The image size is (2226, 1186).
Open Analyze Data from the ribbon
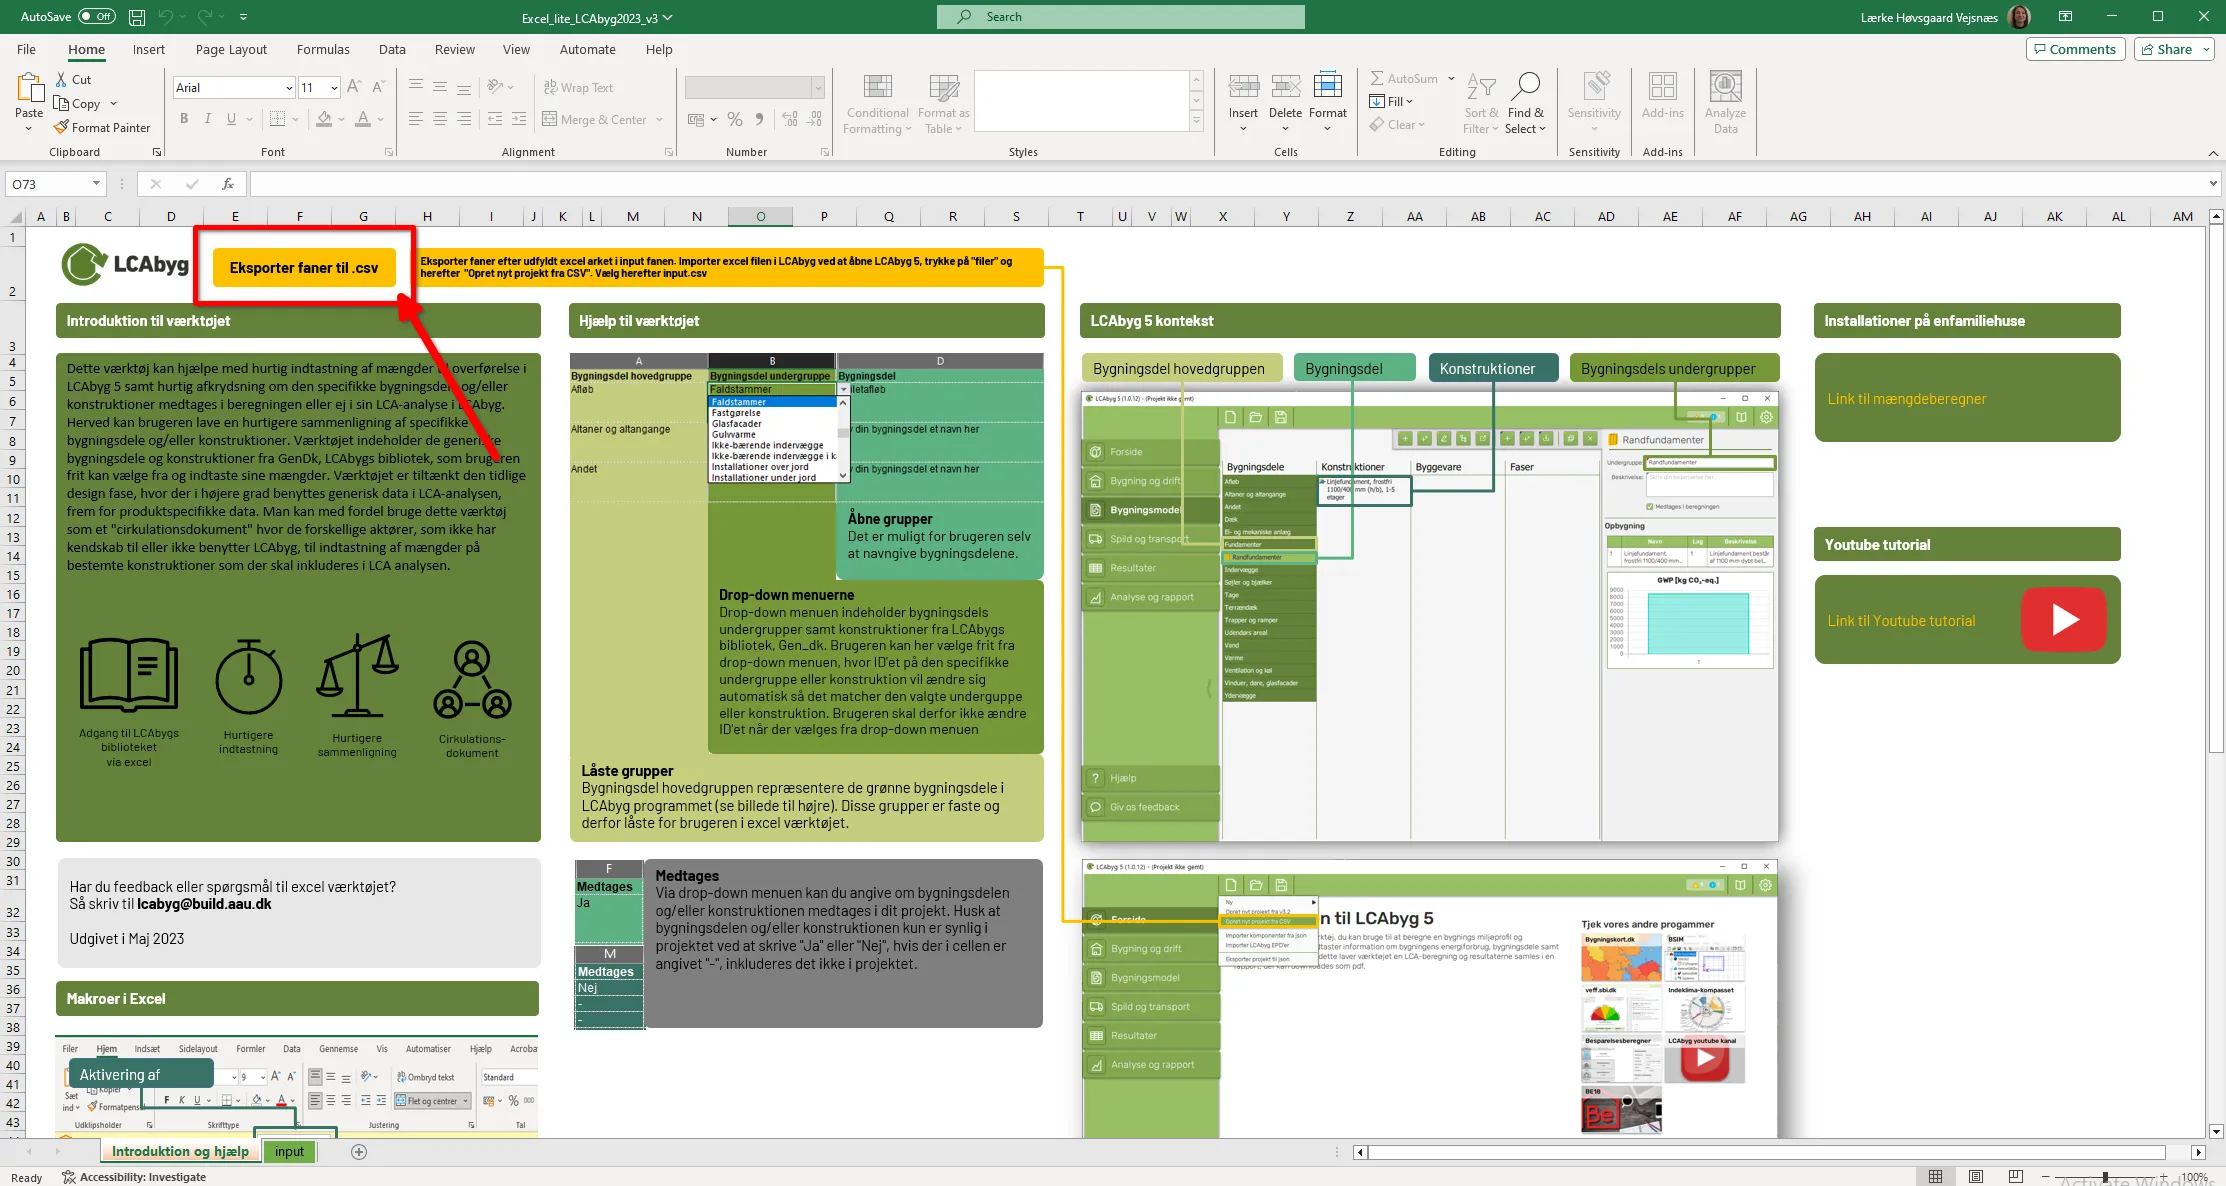[x=1725, y=102]
